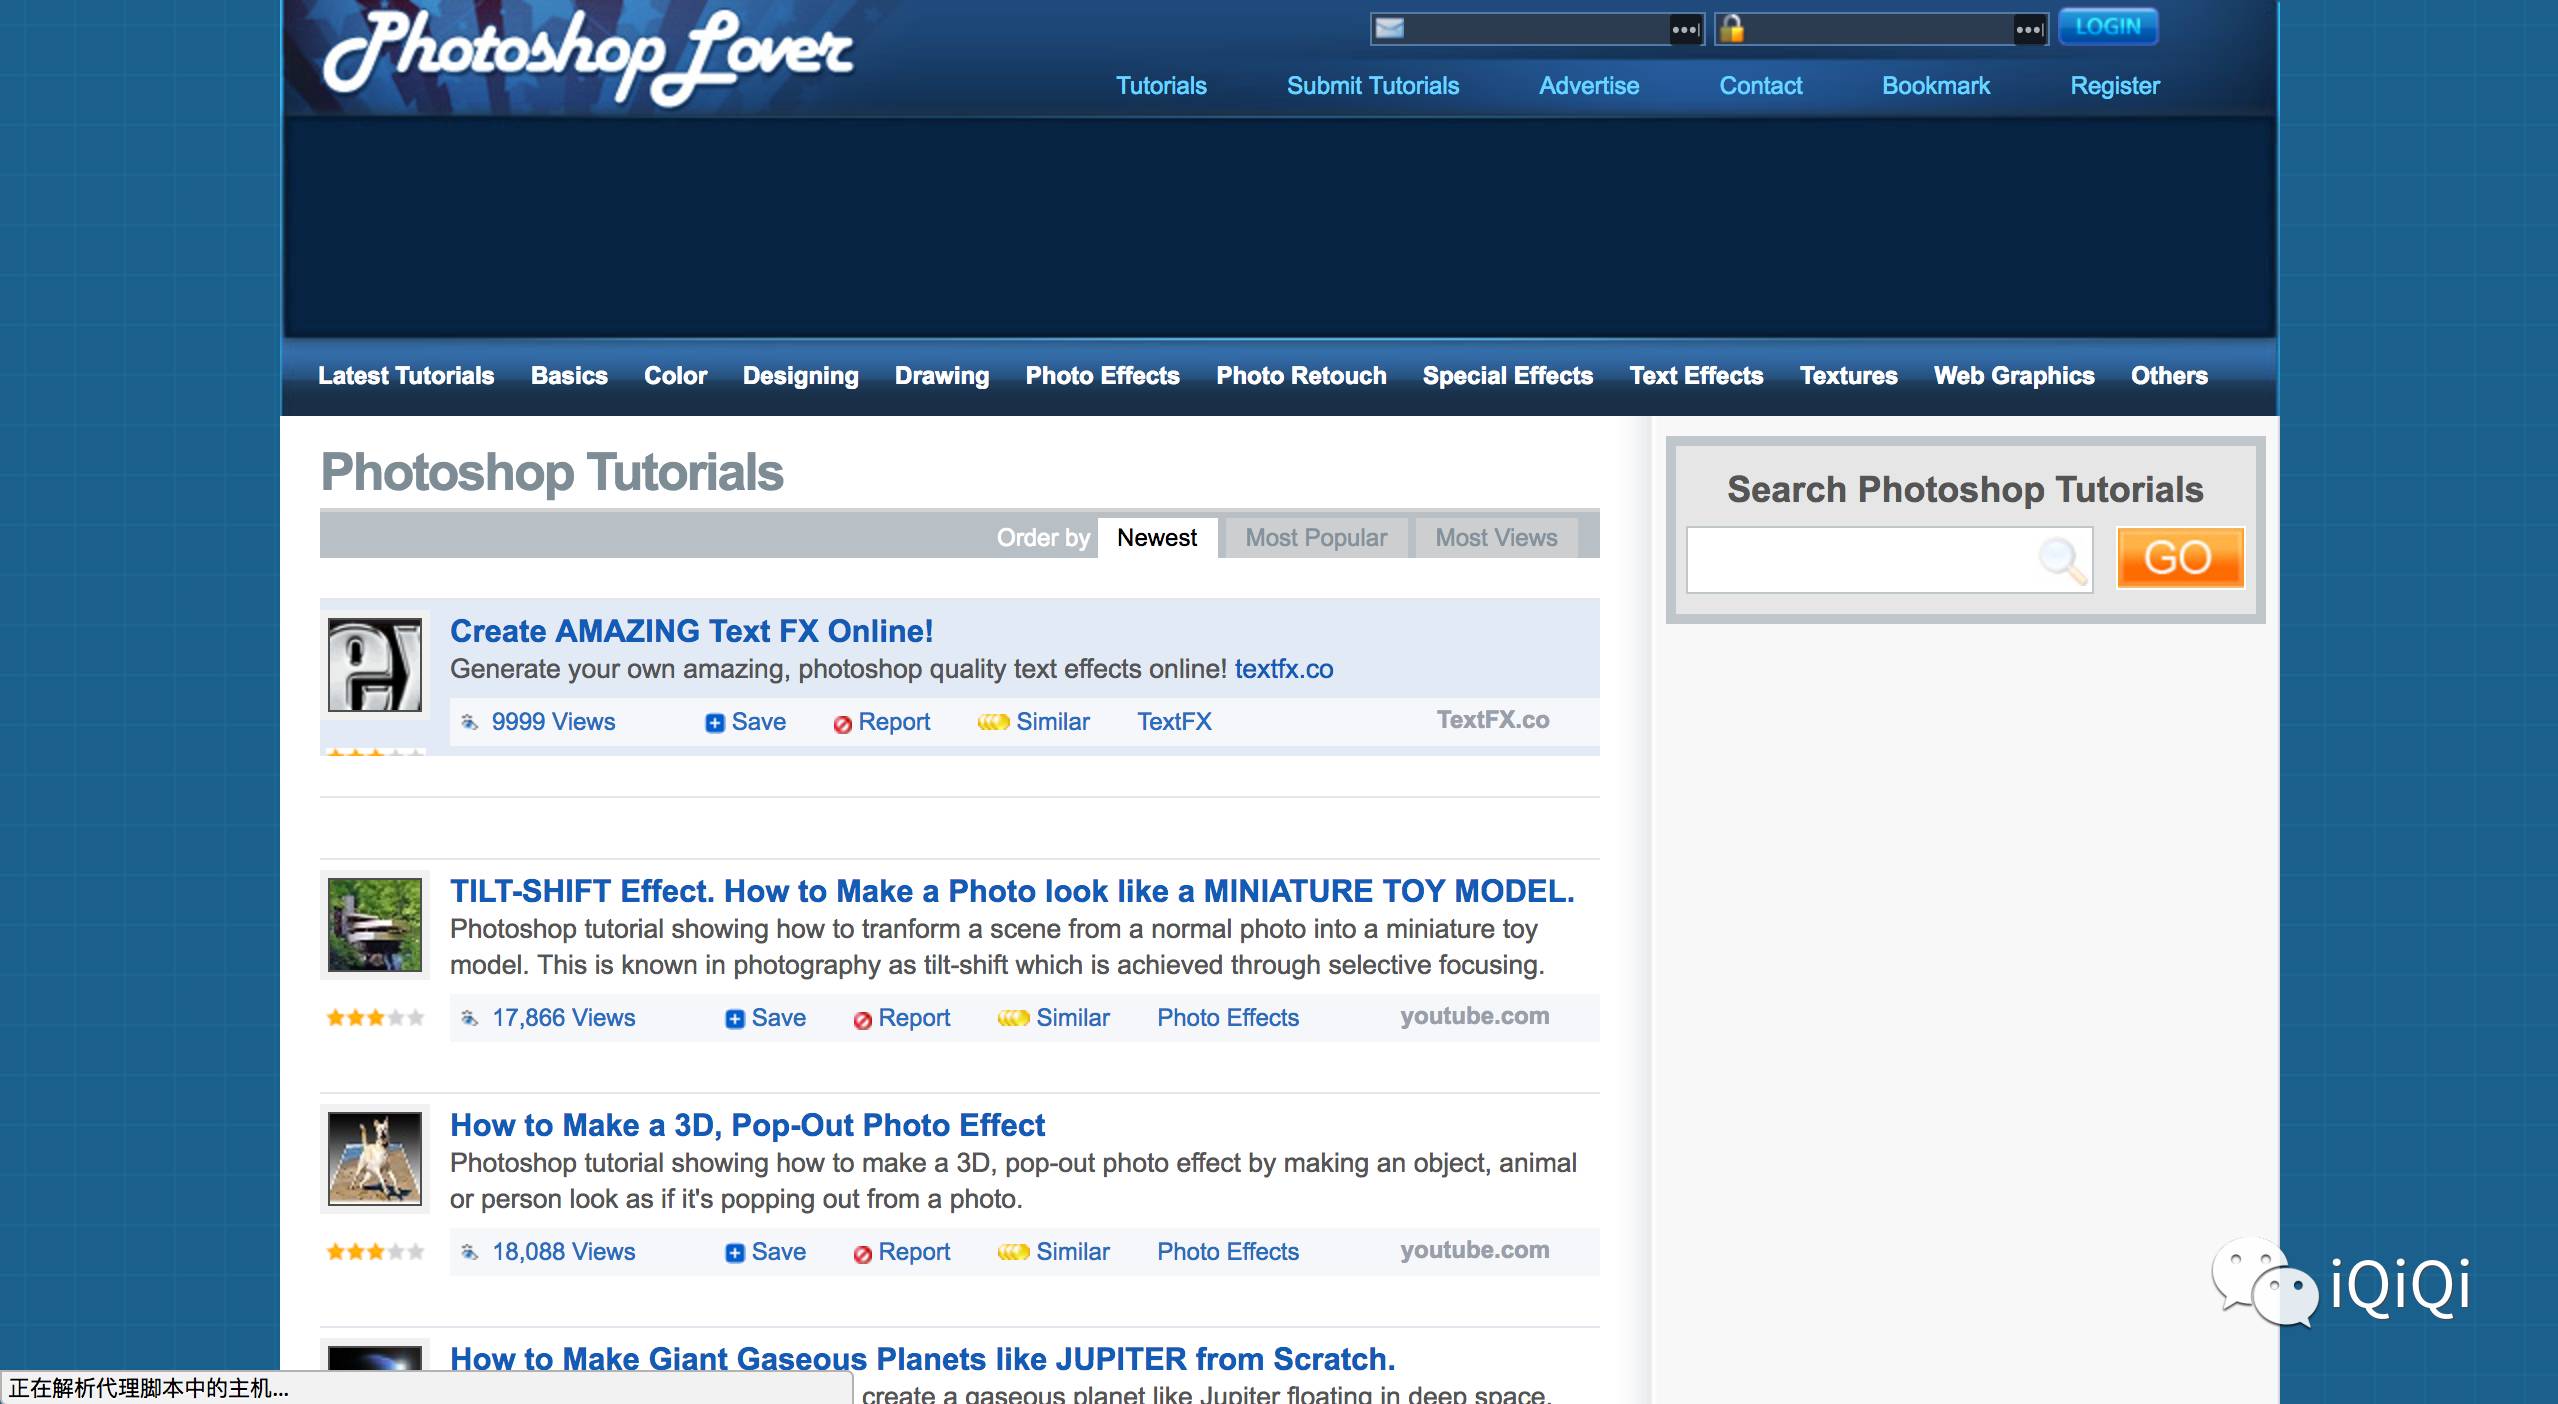The width and height of the screenshot is (2558, 1404).
Task: Click youtube.com source in 3D Pop-Out row
Action: (1475, 1250)
